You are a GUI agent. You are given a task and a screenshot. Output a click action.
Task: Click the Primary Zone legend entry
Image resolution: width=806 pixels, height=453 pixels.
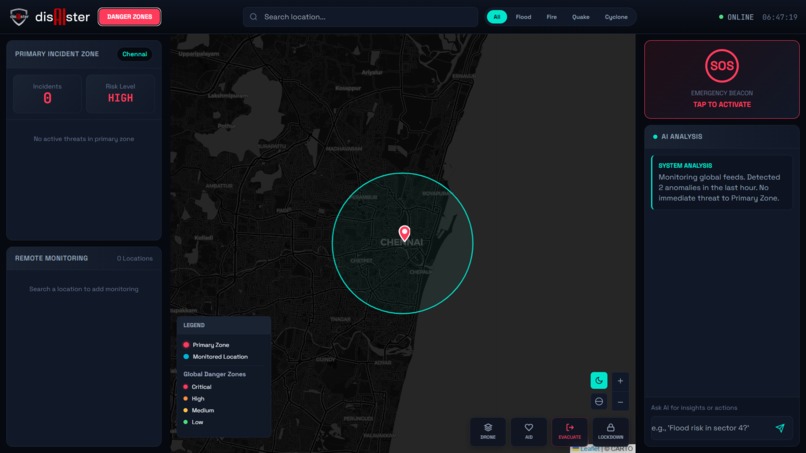206,345
